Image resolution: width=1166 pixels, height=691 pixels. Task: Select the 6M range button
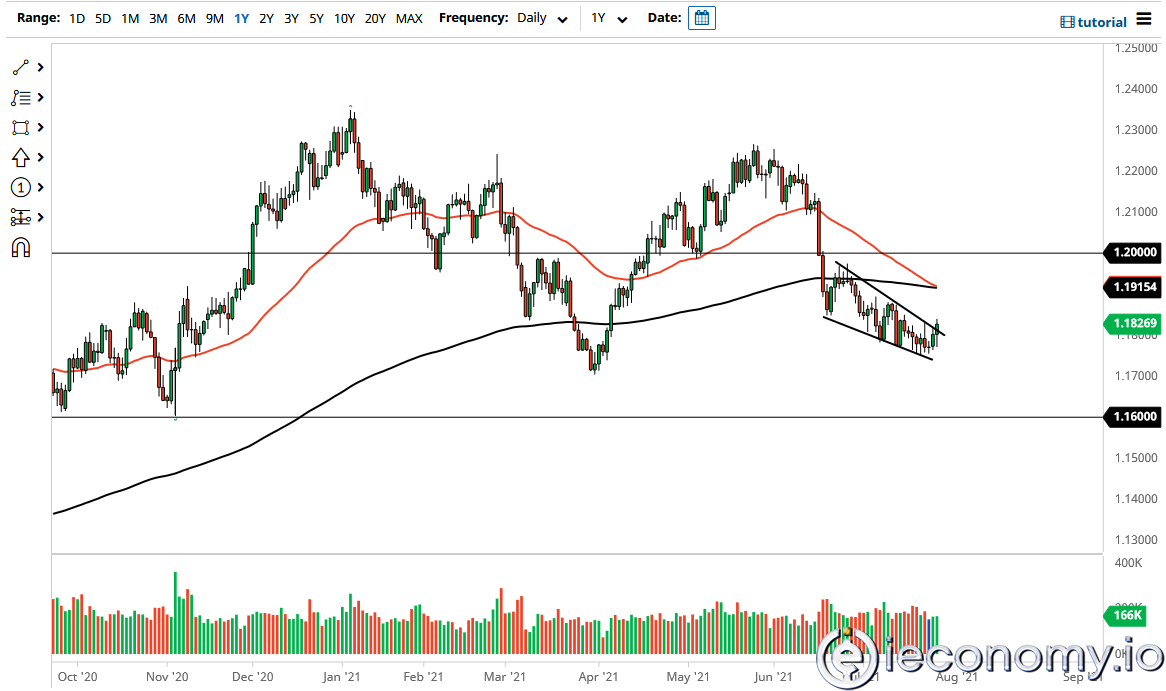click(x=185, y=18)
